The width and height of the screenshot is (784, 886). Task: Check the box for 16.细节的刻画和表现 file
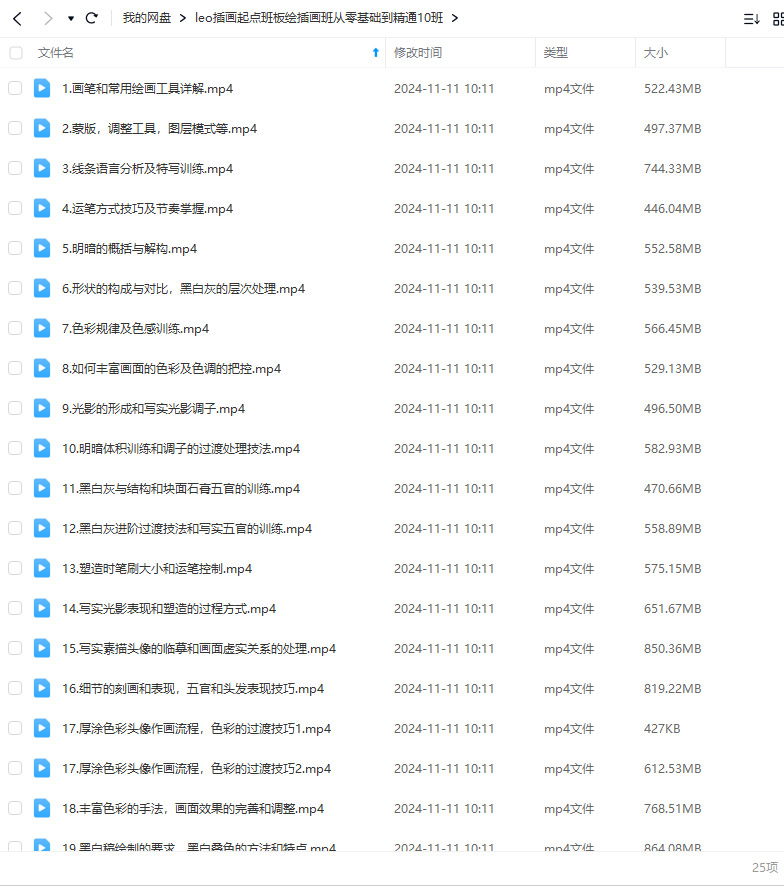[15, 688]
